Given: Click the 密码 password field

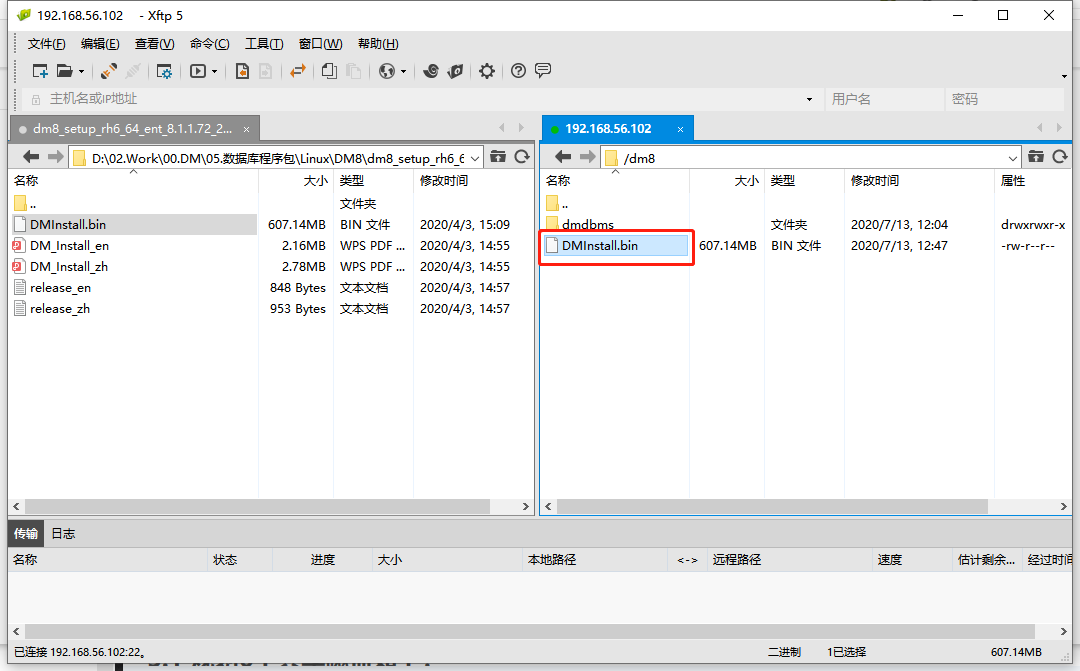Looking at the screenshot, I should 1004,99.
